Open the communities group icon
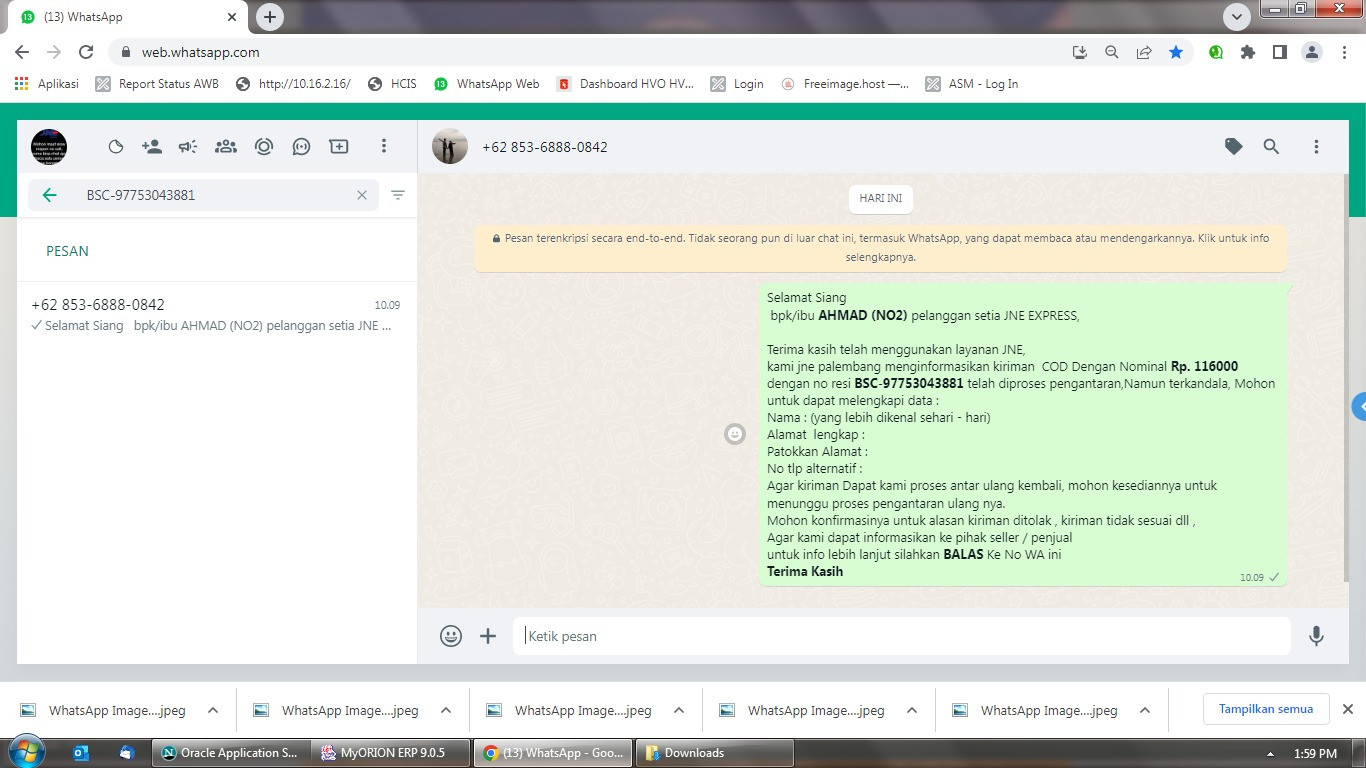The width and height of the screenshot is (1366, 768). pyautogui.click(x=226, y=147)
